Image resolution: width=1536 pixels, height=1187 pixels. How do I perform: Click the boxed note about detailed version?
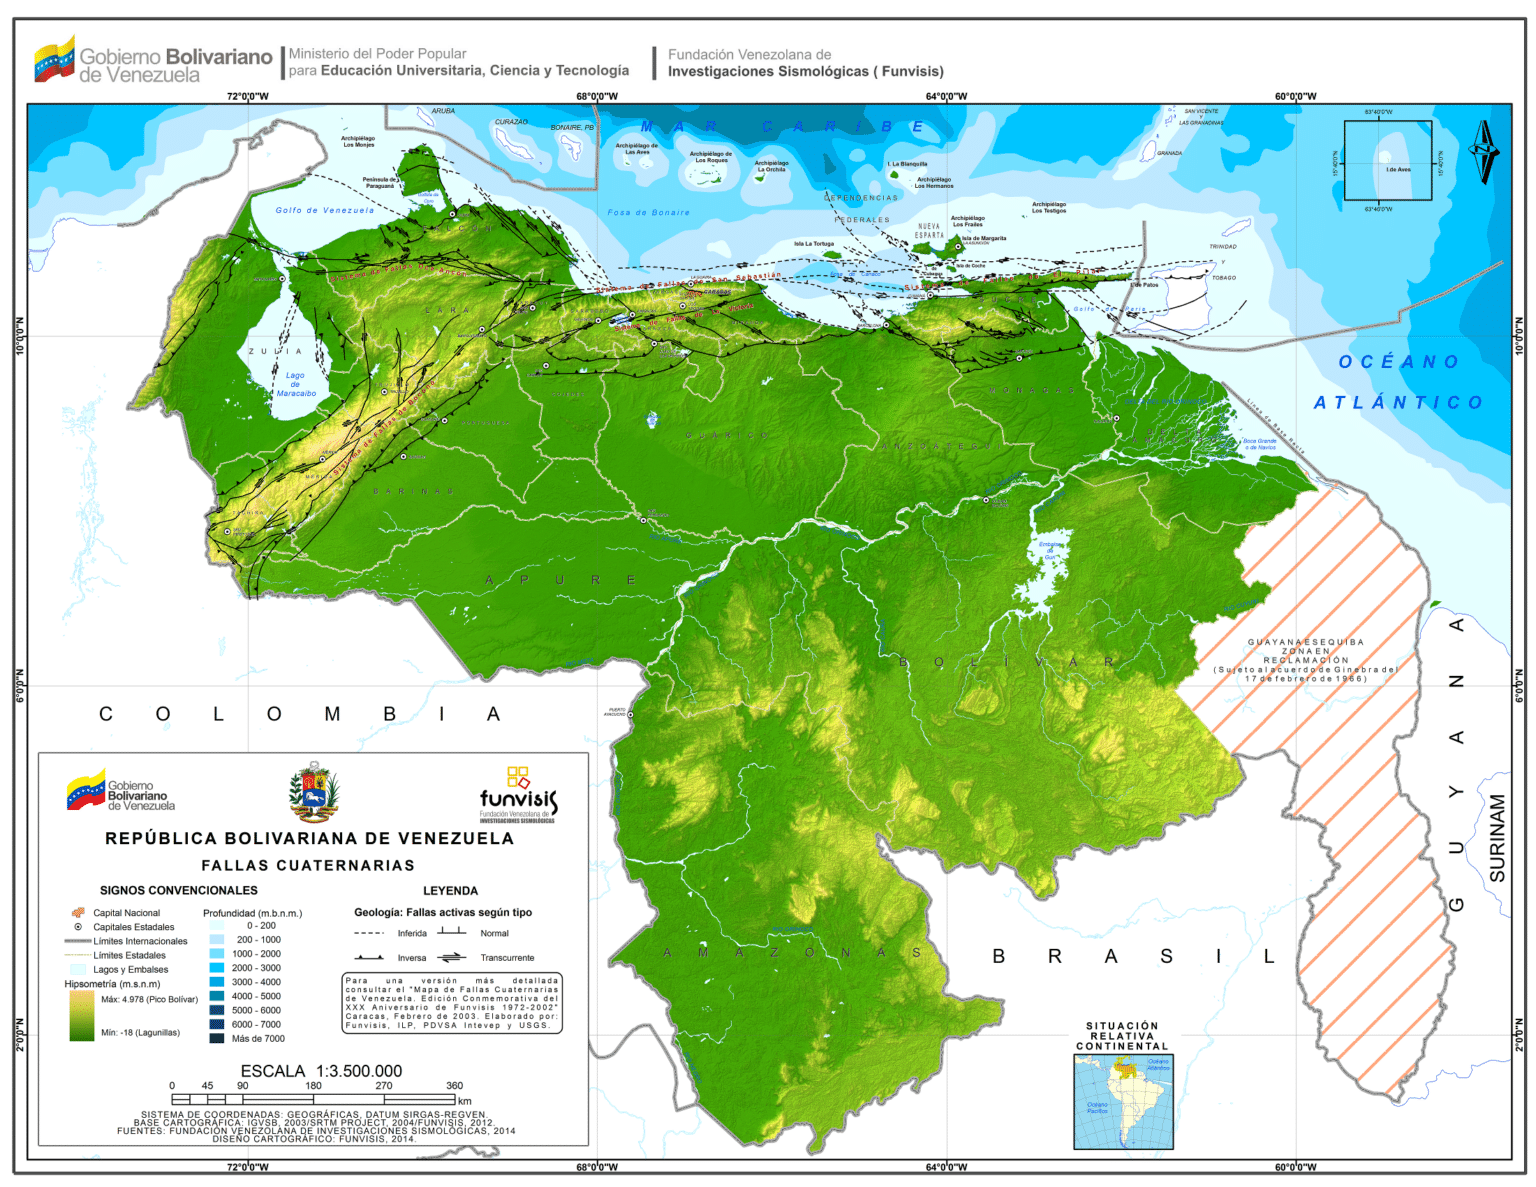452,1003
